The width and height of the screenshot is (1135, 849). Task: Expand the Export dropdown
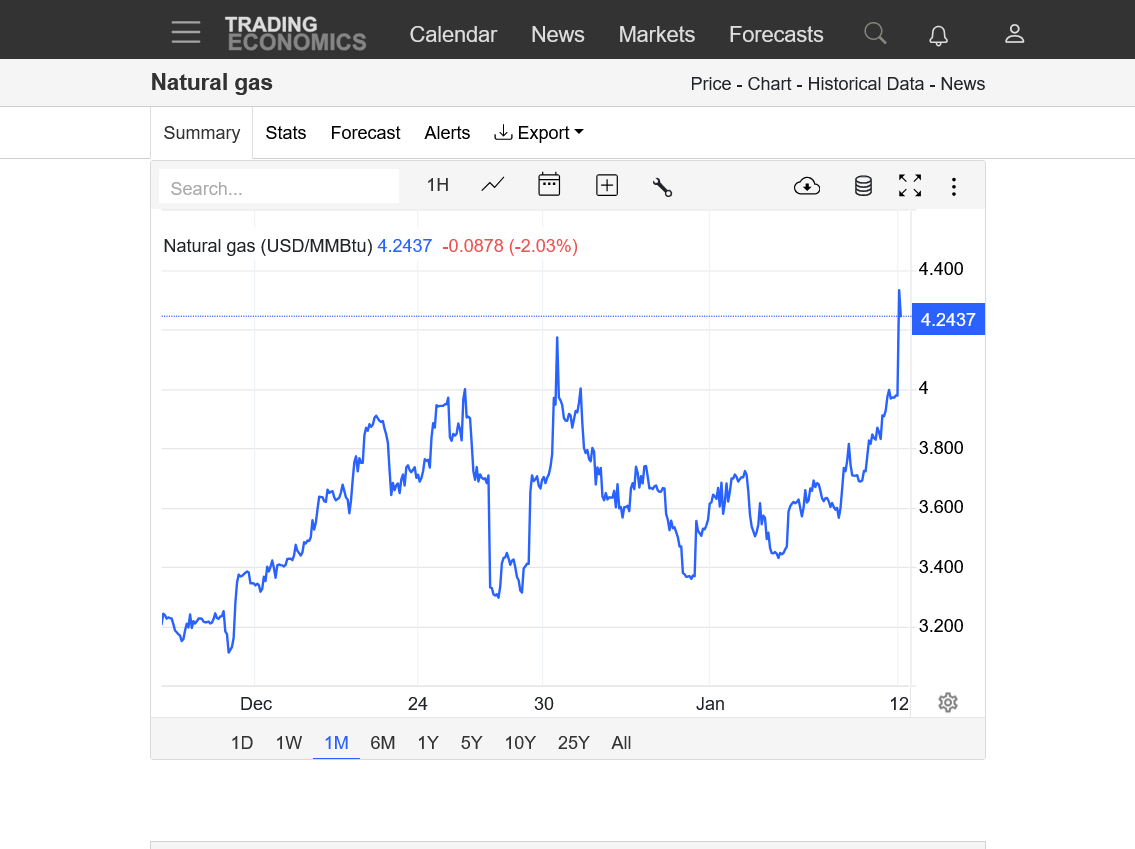(x=539, y=132)
